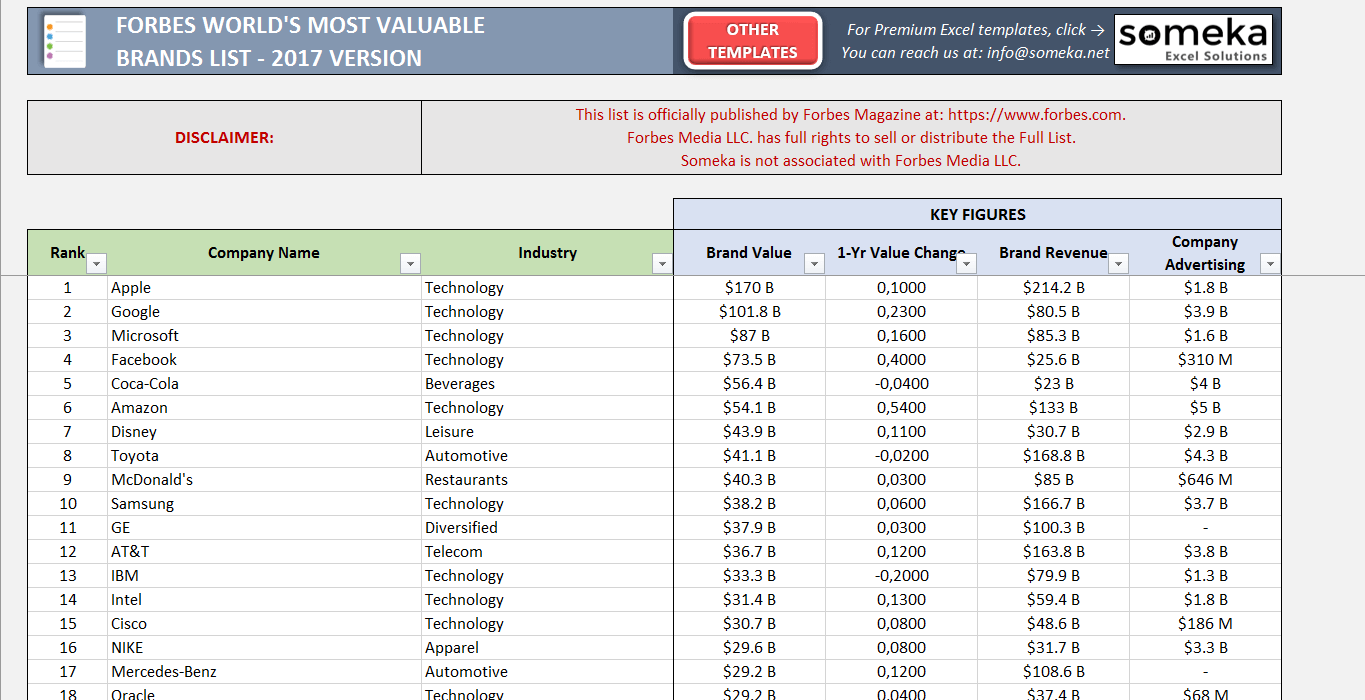Screen dimensions: 1365x700
Task: Open the OTHER TEMPLATES button
Action: point(753,41)
